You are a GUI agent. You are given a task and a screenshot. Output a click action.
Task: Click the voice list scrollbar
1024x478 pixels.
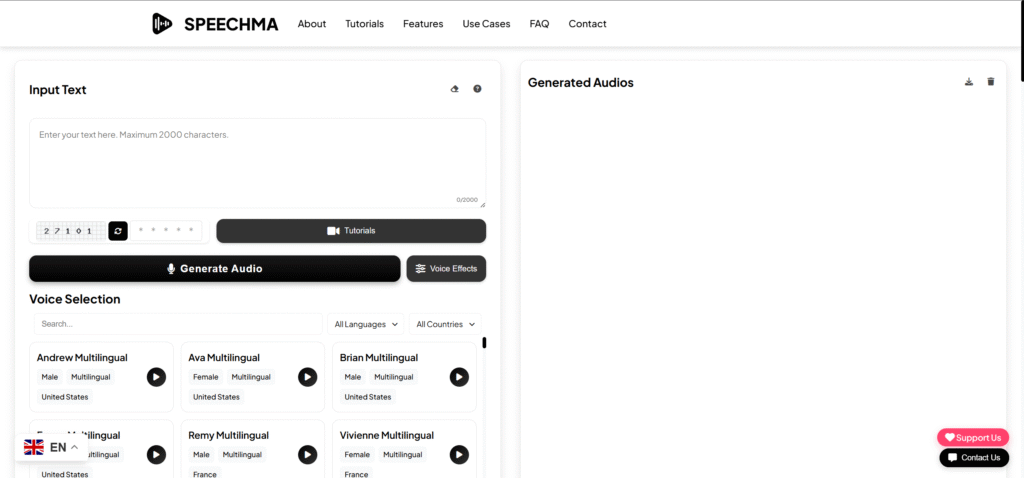click(484, 343)
